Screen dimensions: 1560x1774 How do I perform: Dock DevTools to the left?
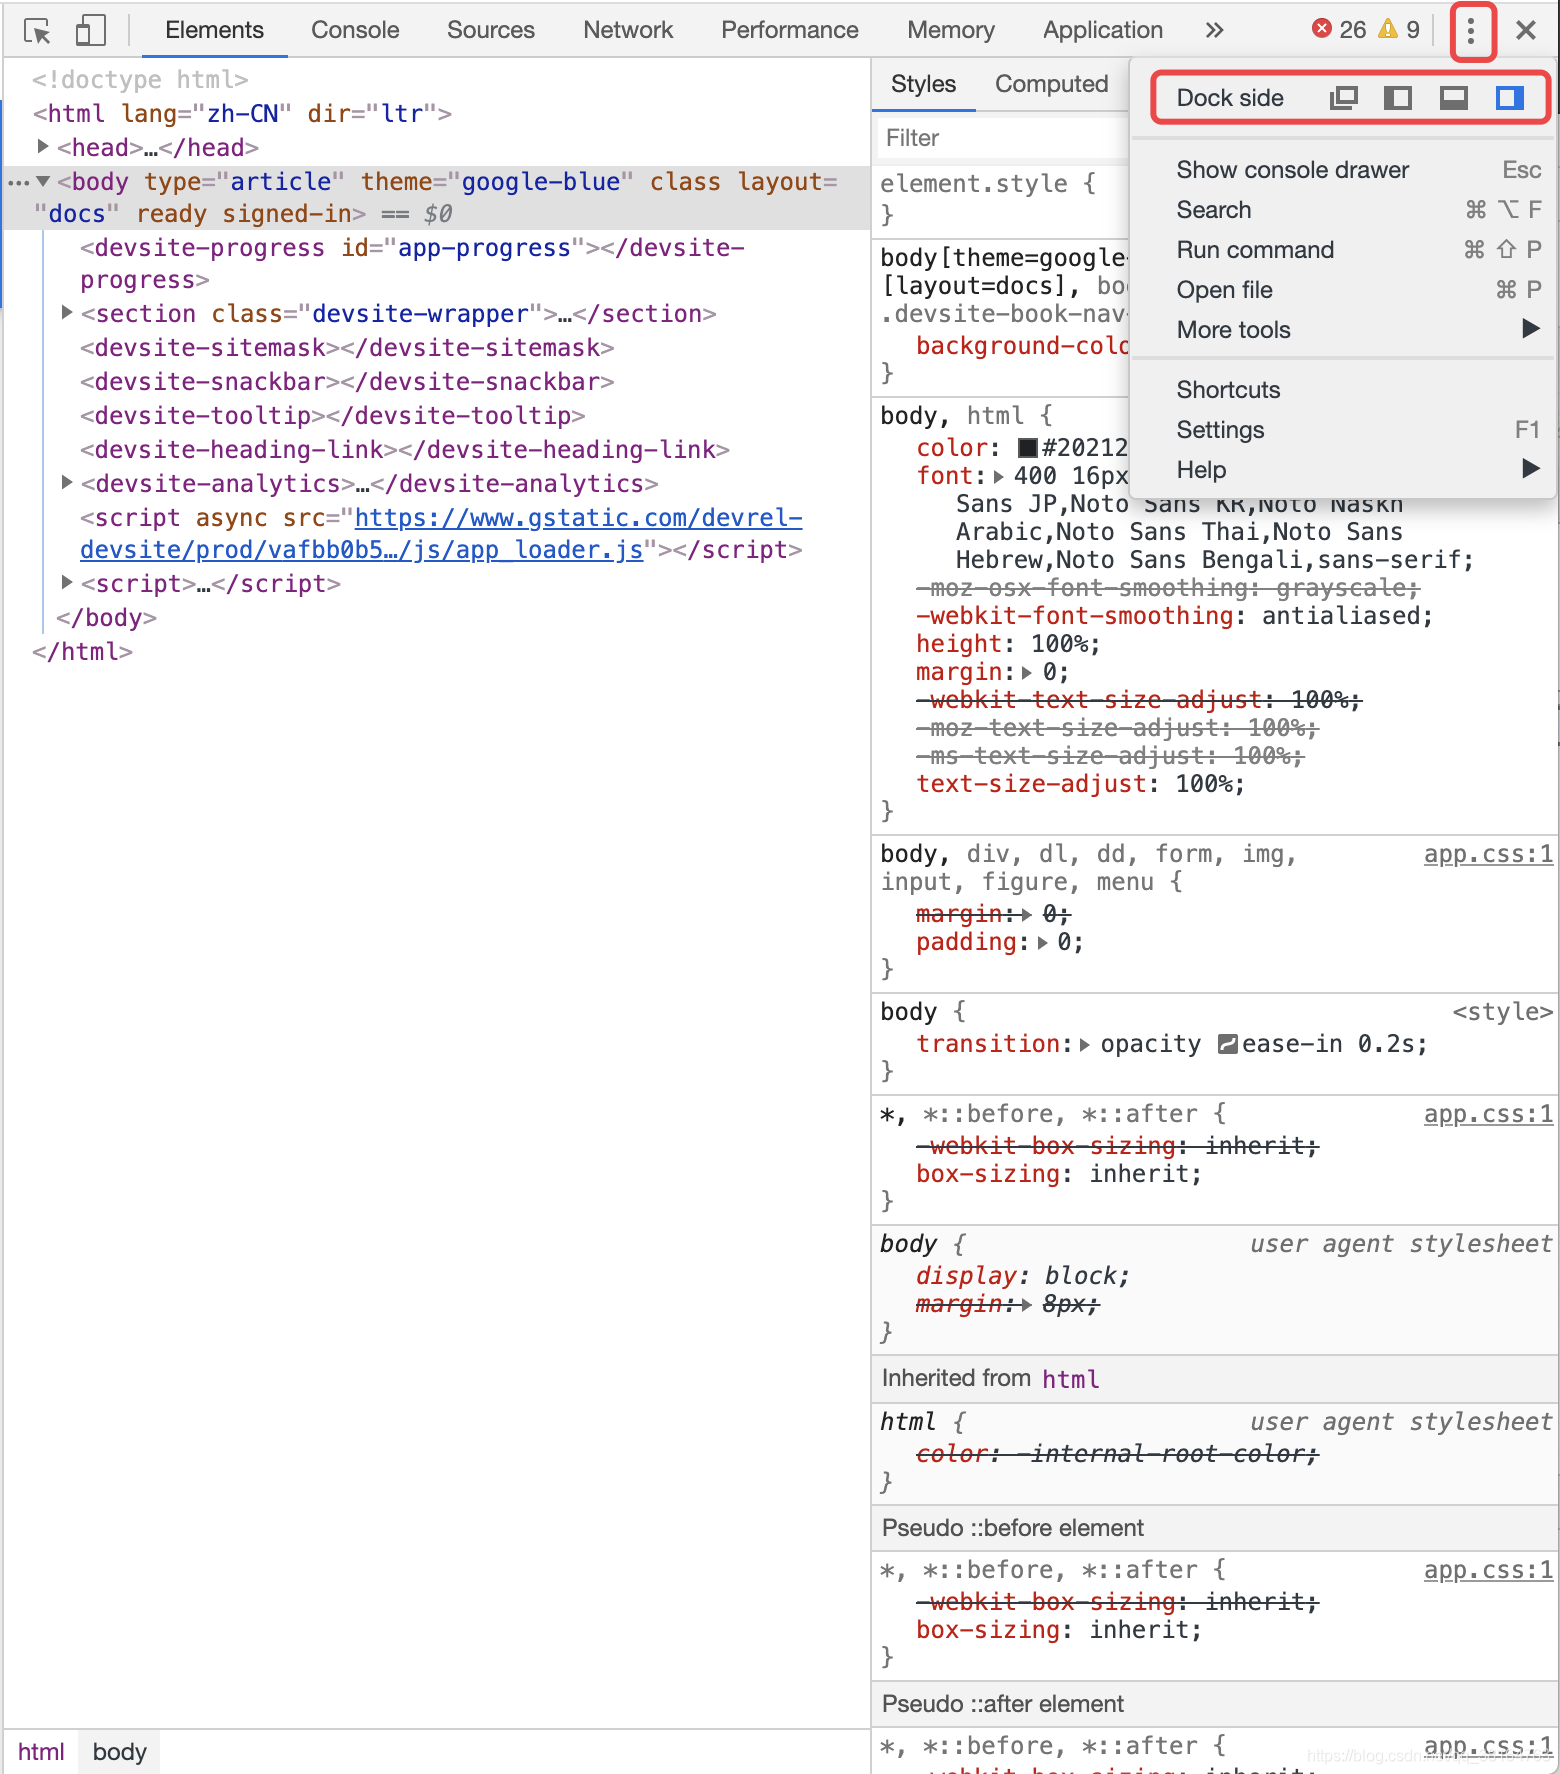coord(1398,98)
